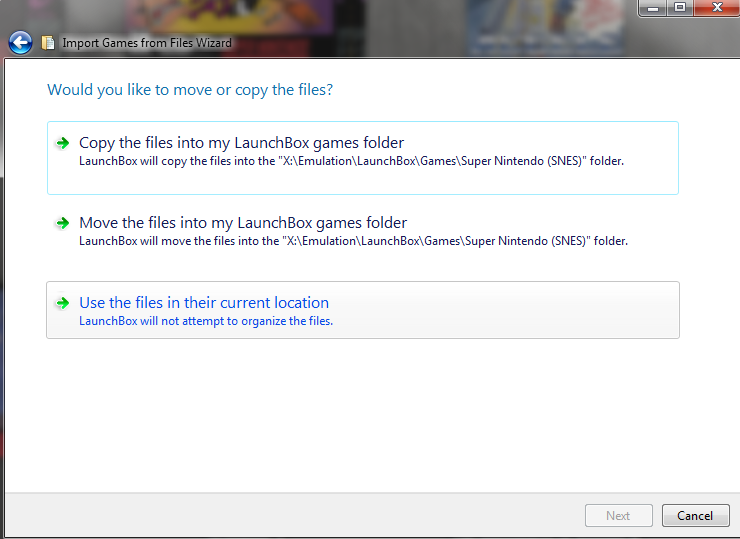Choose Use the files in their current location
740x539 pixels.
point(363,310)
